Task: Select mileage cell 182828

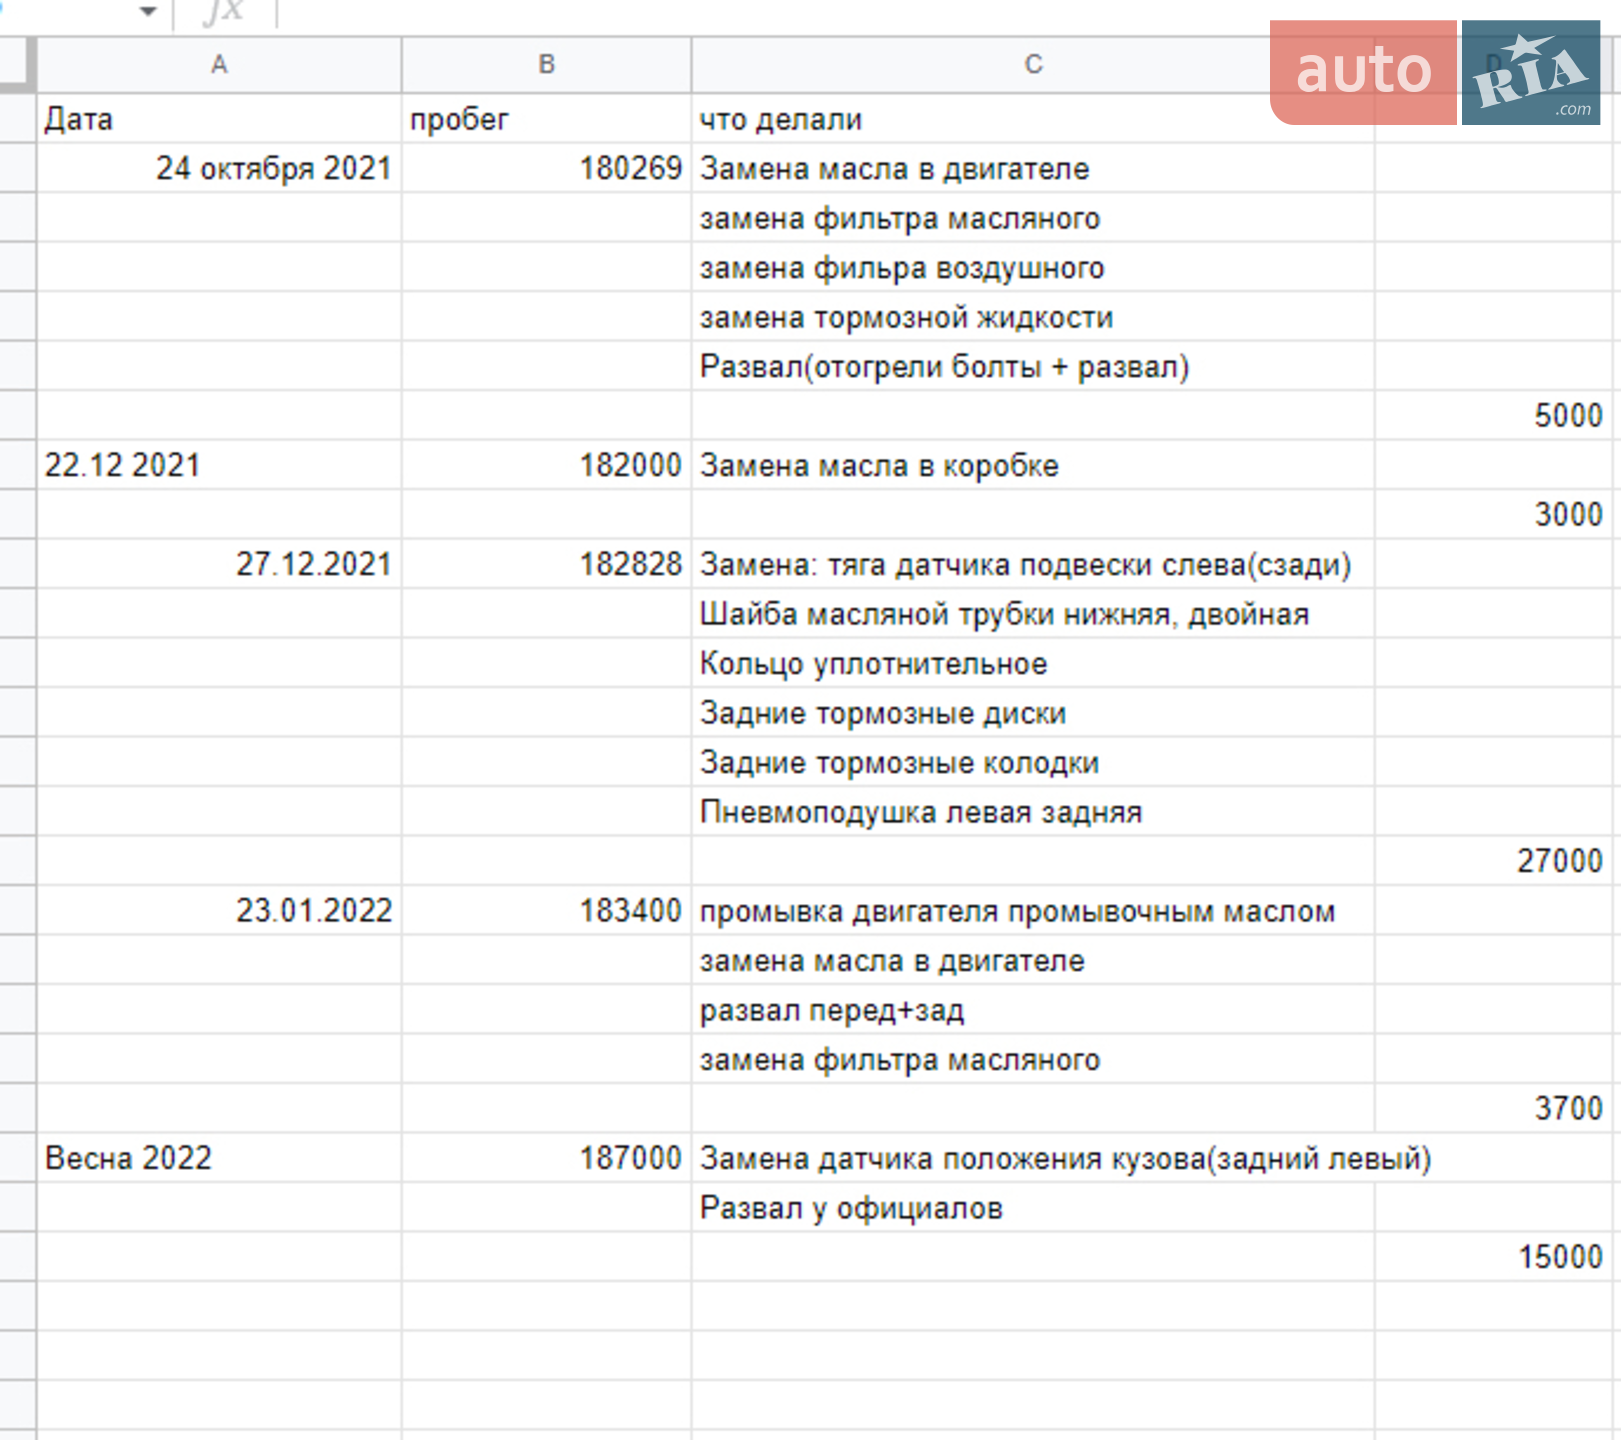Action: point(546,564)
